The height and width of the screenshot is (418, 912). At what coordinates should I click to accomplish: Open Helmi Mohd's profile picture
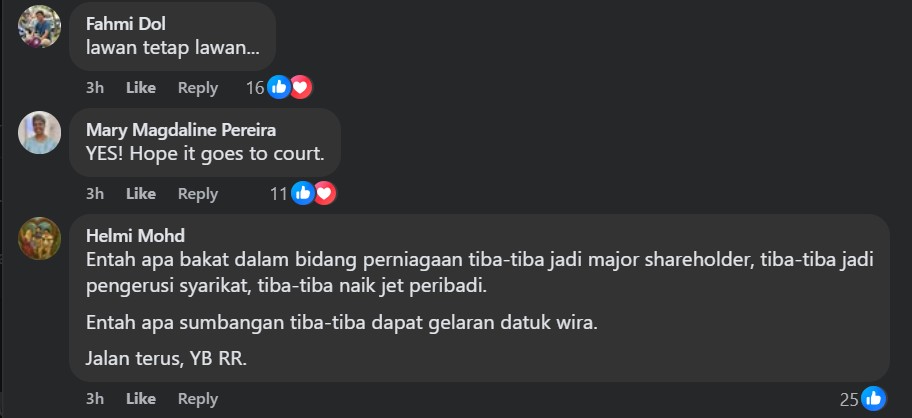(x=40, y=238)
